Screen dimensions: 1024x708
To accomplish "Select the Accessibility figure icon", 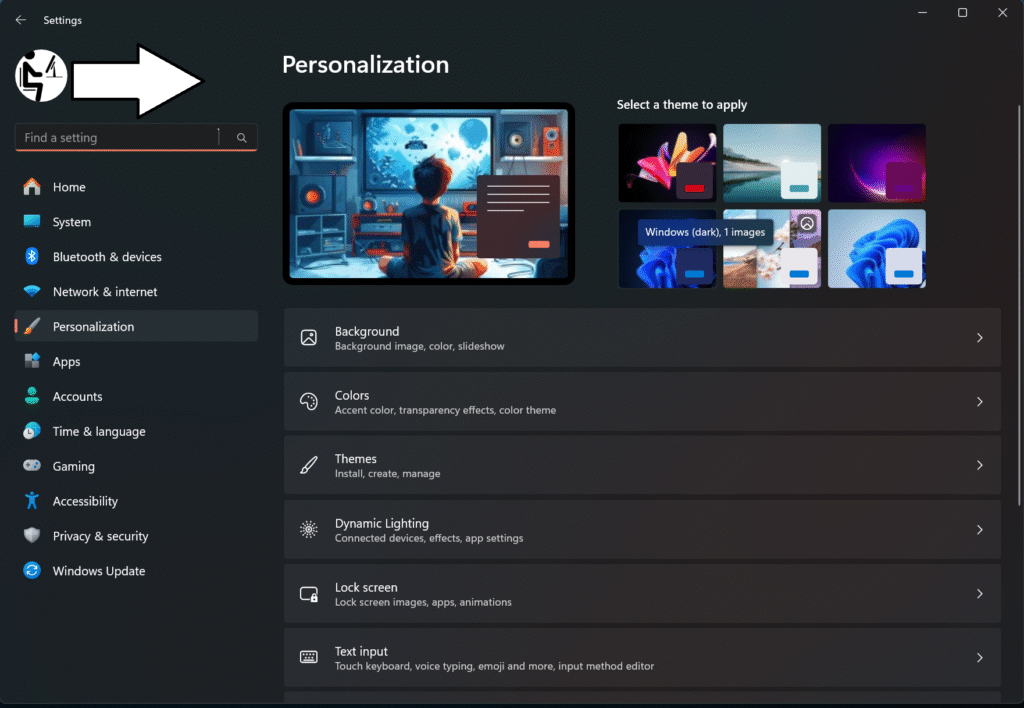I will pos(31,501).
